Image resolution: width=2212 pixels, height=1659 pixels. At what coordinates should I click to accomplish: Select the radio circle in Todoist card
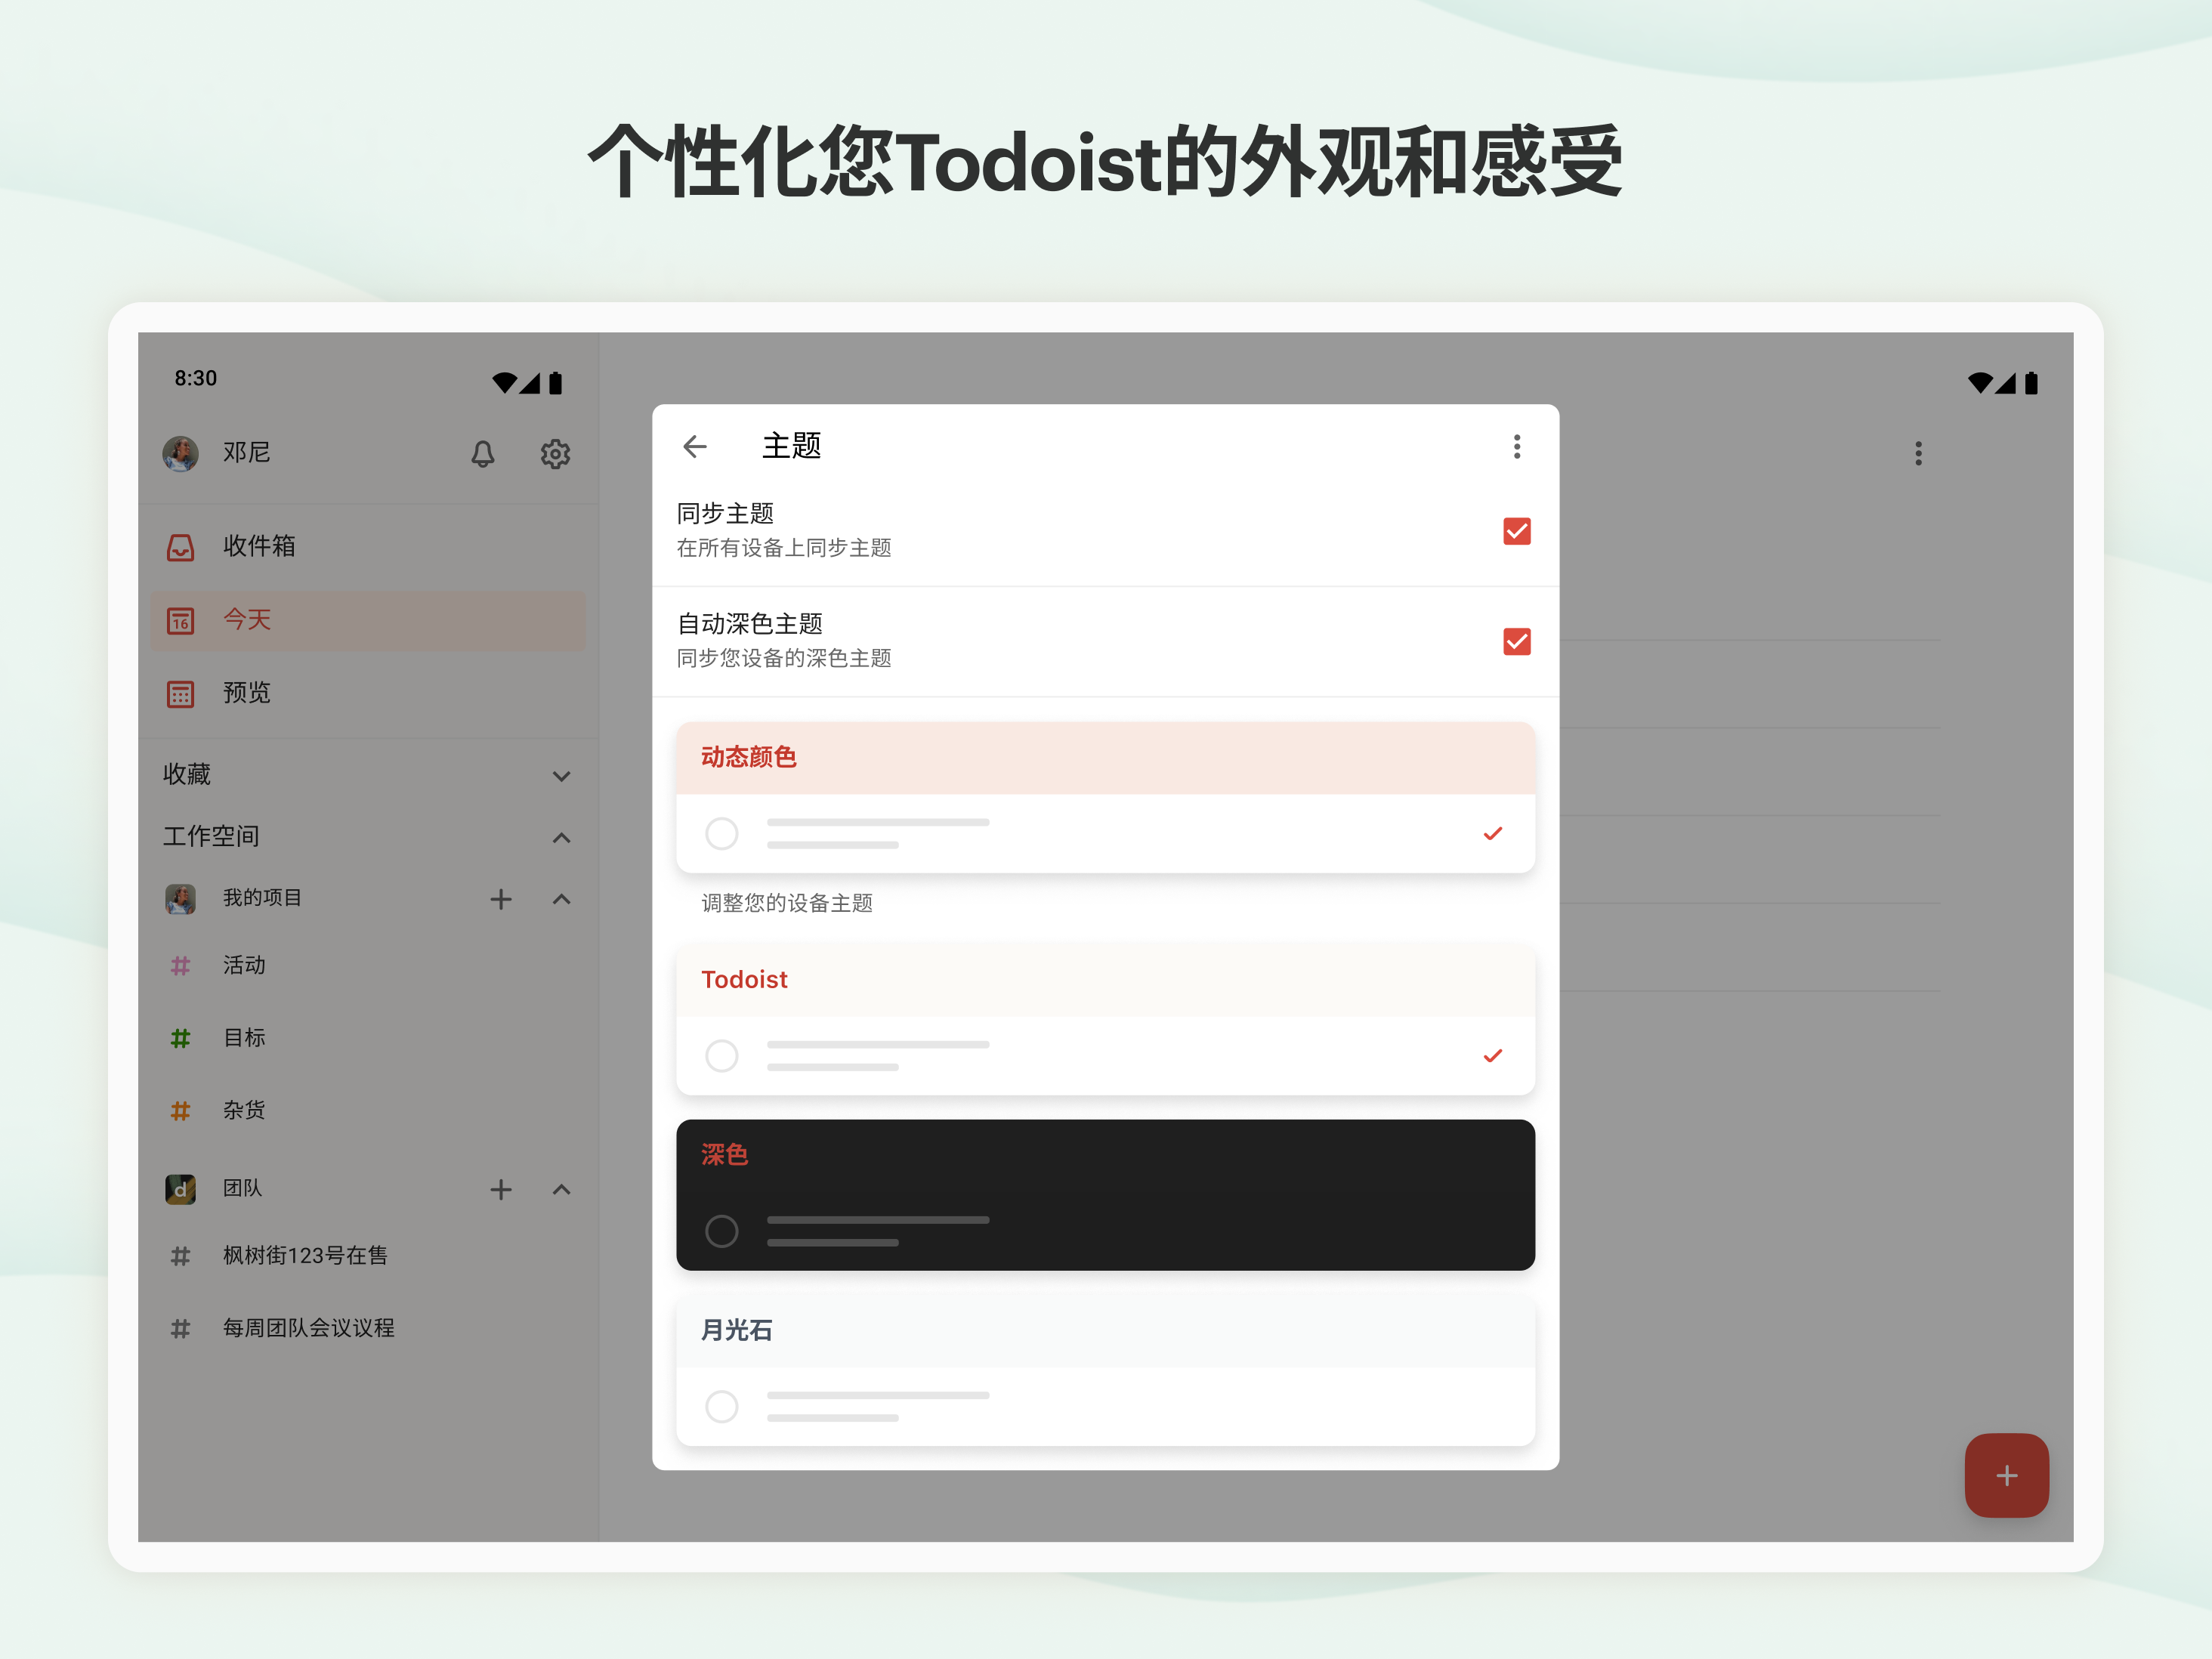pyautogui.click(x=721, y=1056)
